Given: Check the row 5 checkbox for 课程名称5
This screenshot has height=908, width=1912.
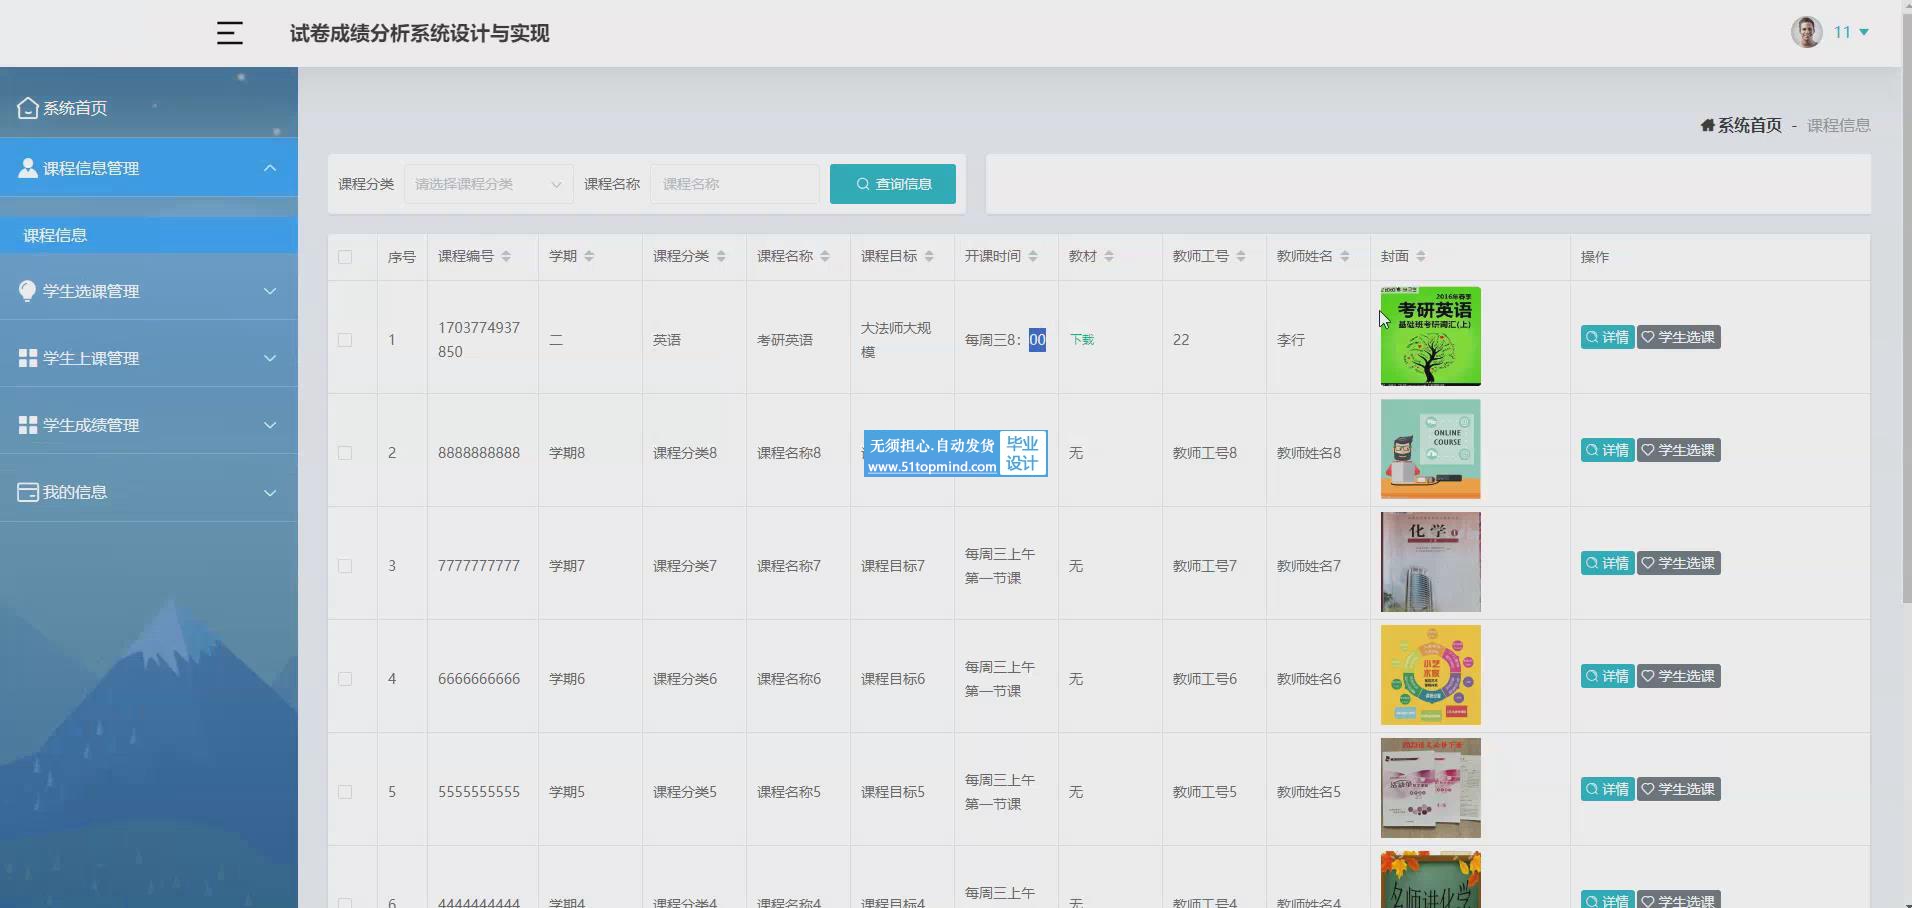Looking at the screenshot, I should [x=345, y=792].
